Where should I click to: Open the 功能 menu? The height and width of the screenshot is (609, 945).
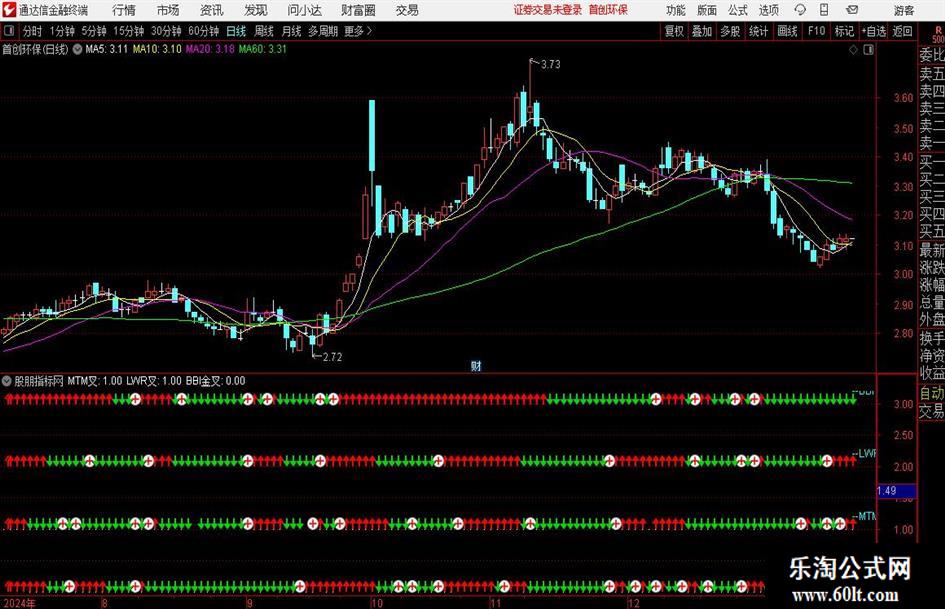(x=676, y=10)
